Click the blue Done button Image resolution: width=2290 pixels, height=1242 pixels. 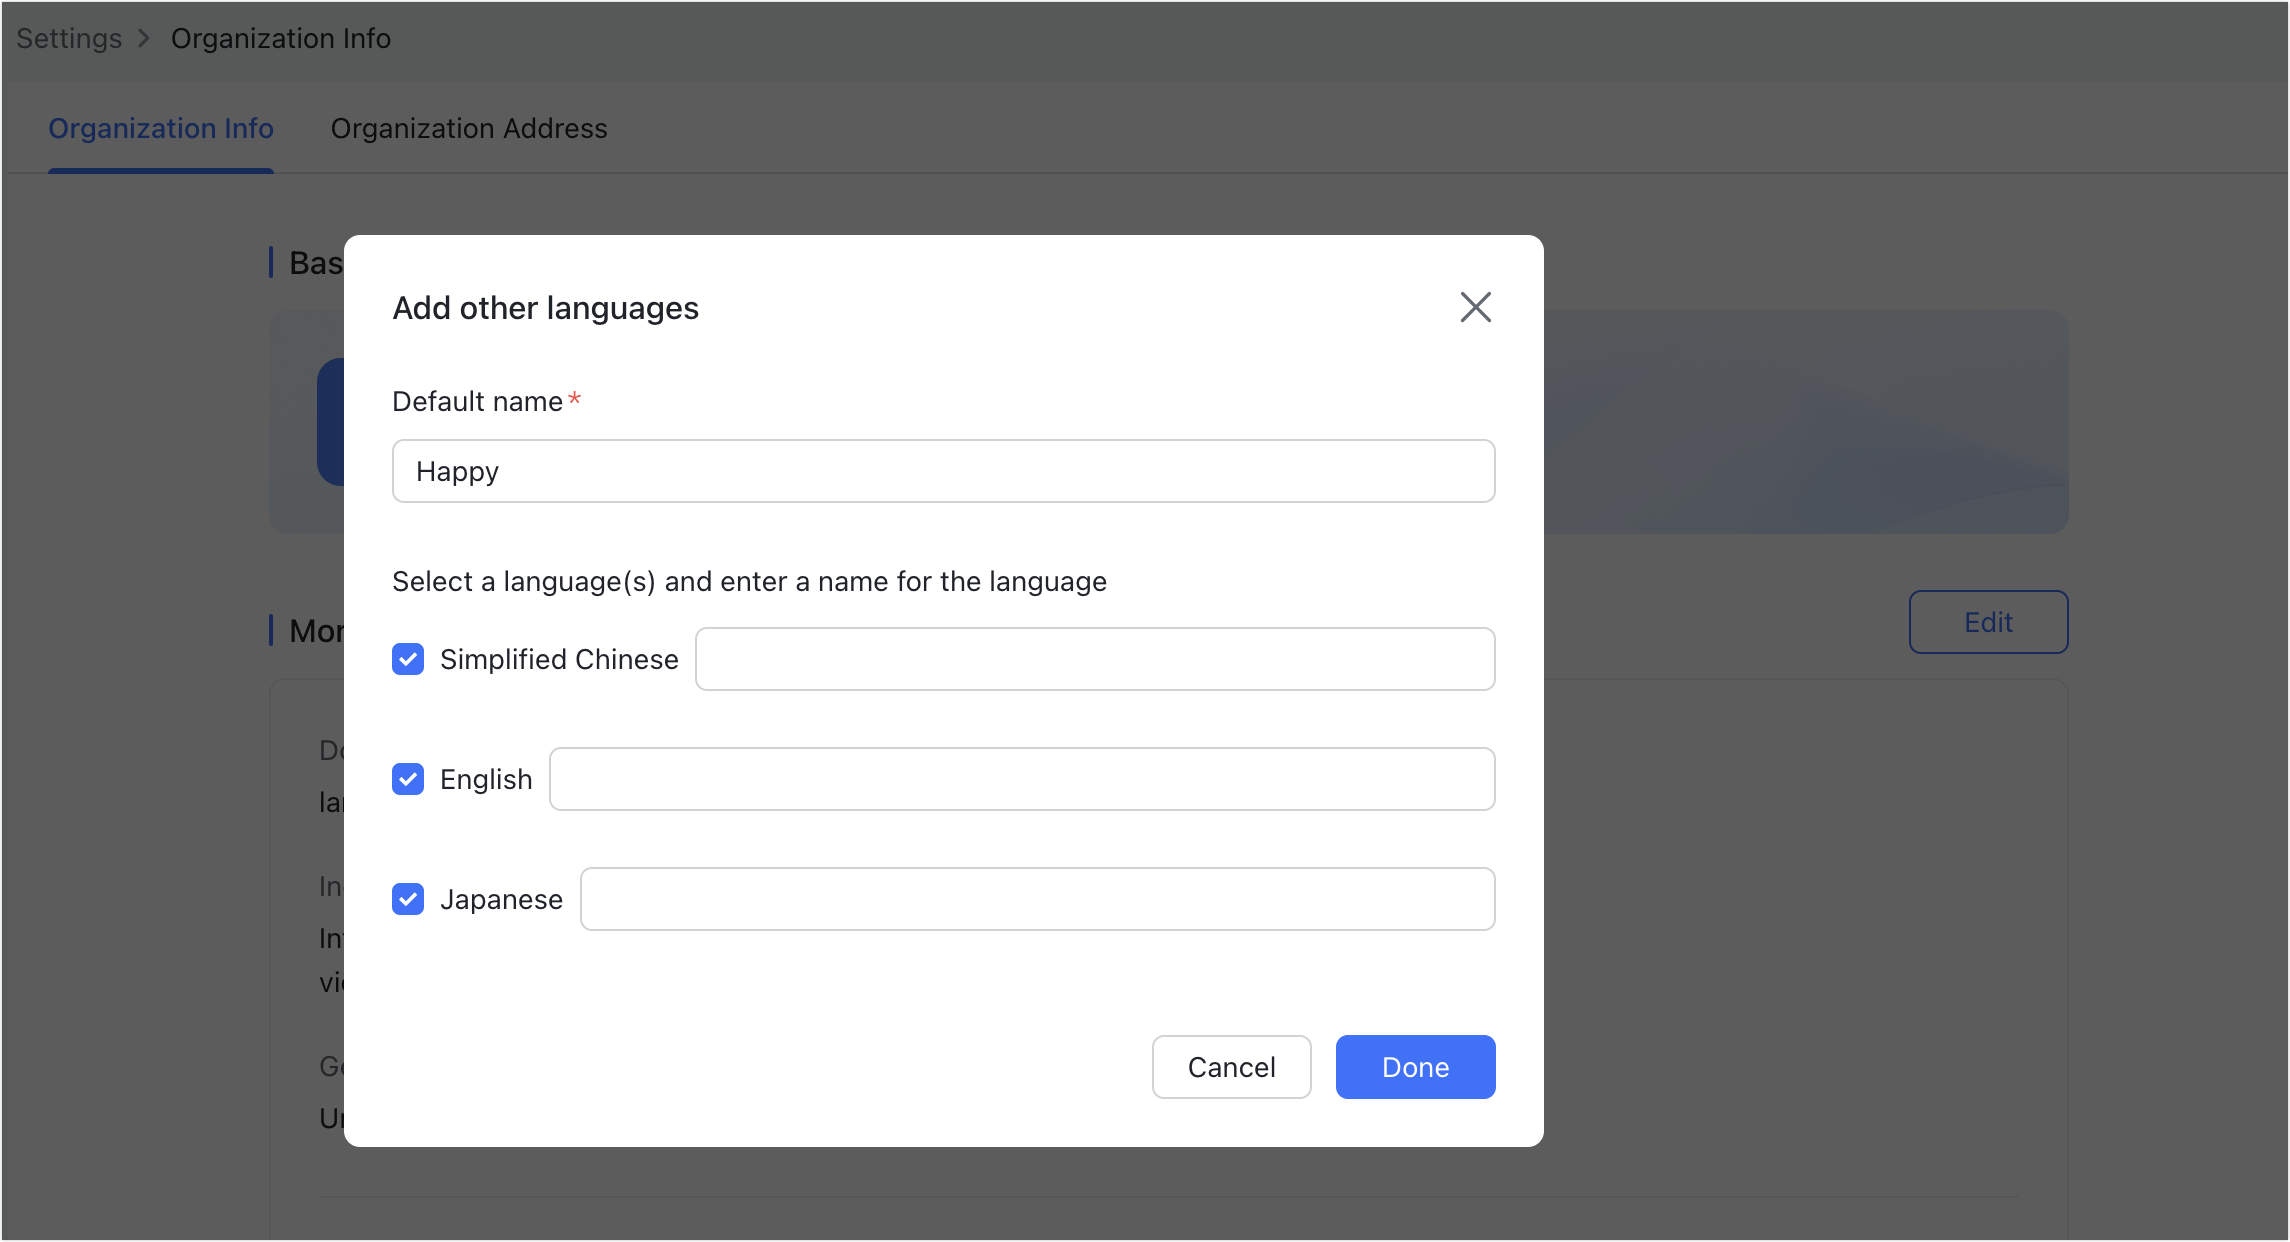1414,1067
